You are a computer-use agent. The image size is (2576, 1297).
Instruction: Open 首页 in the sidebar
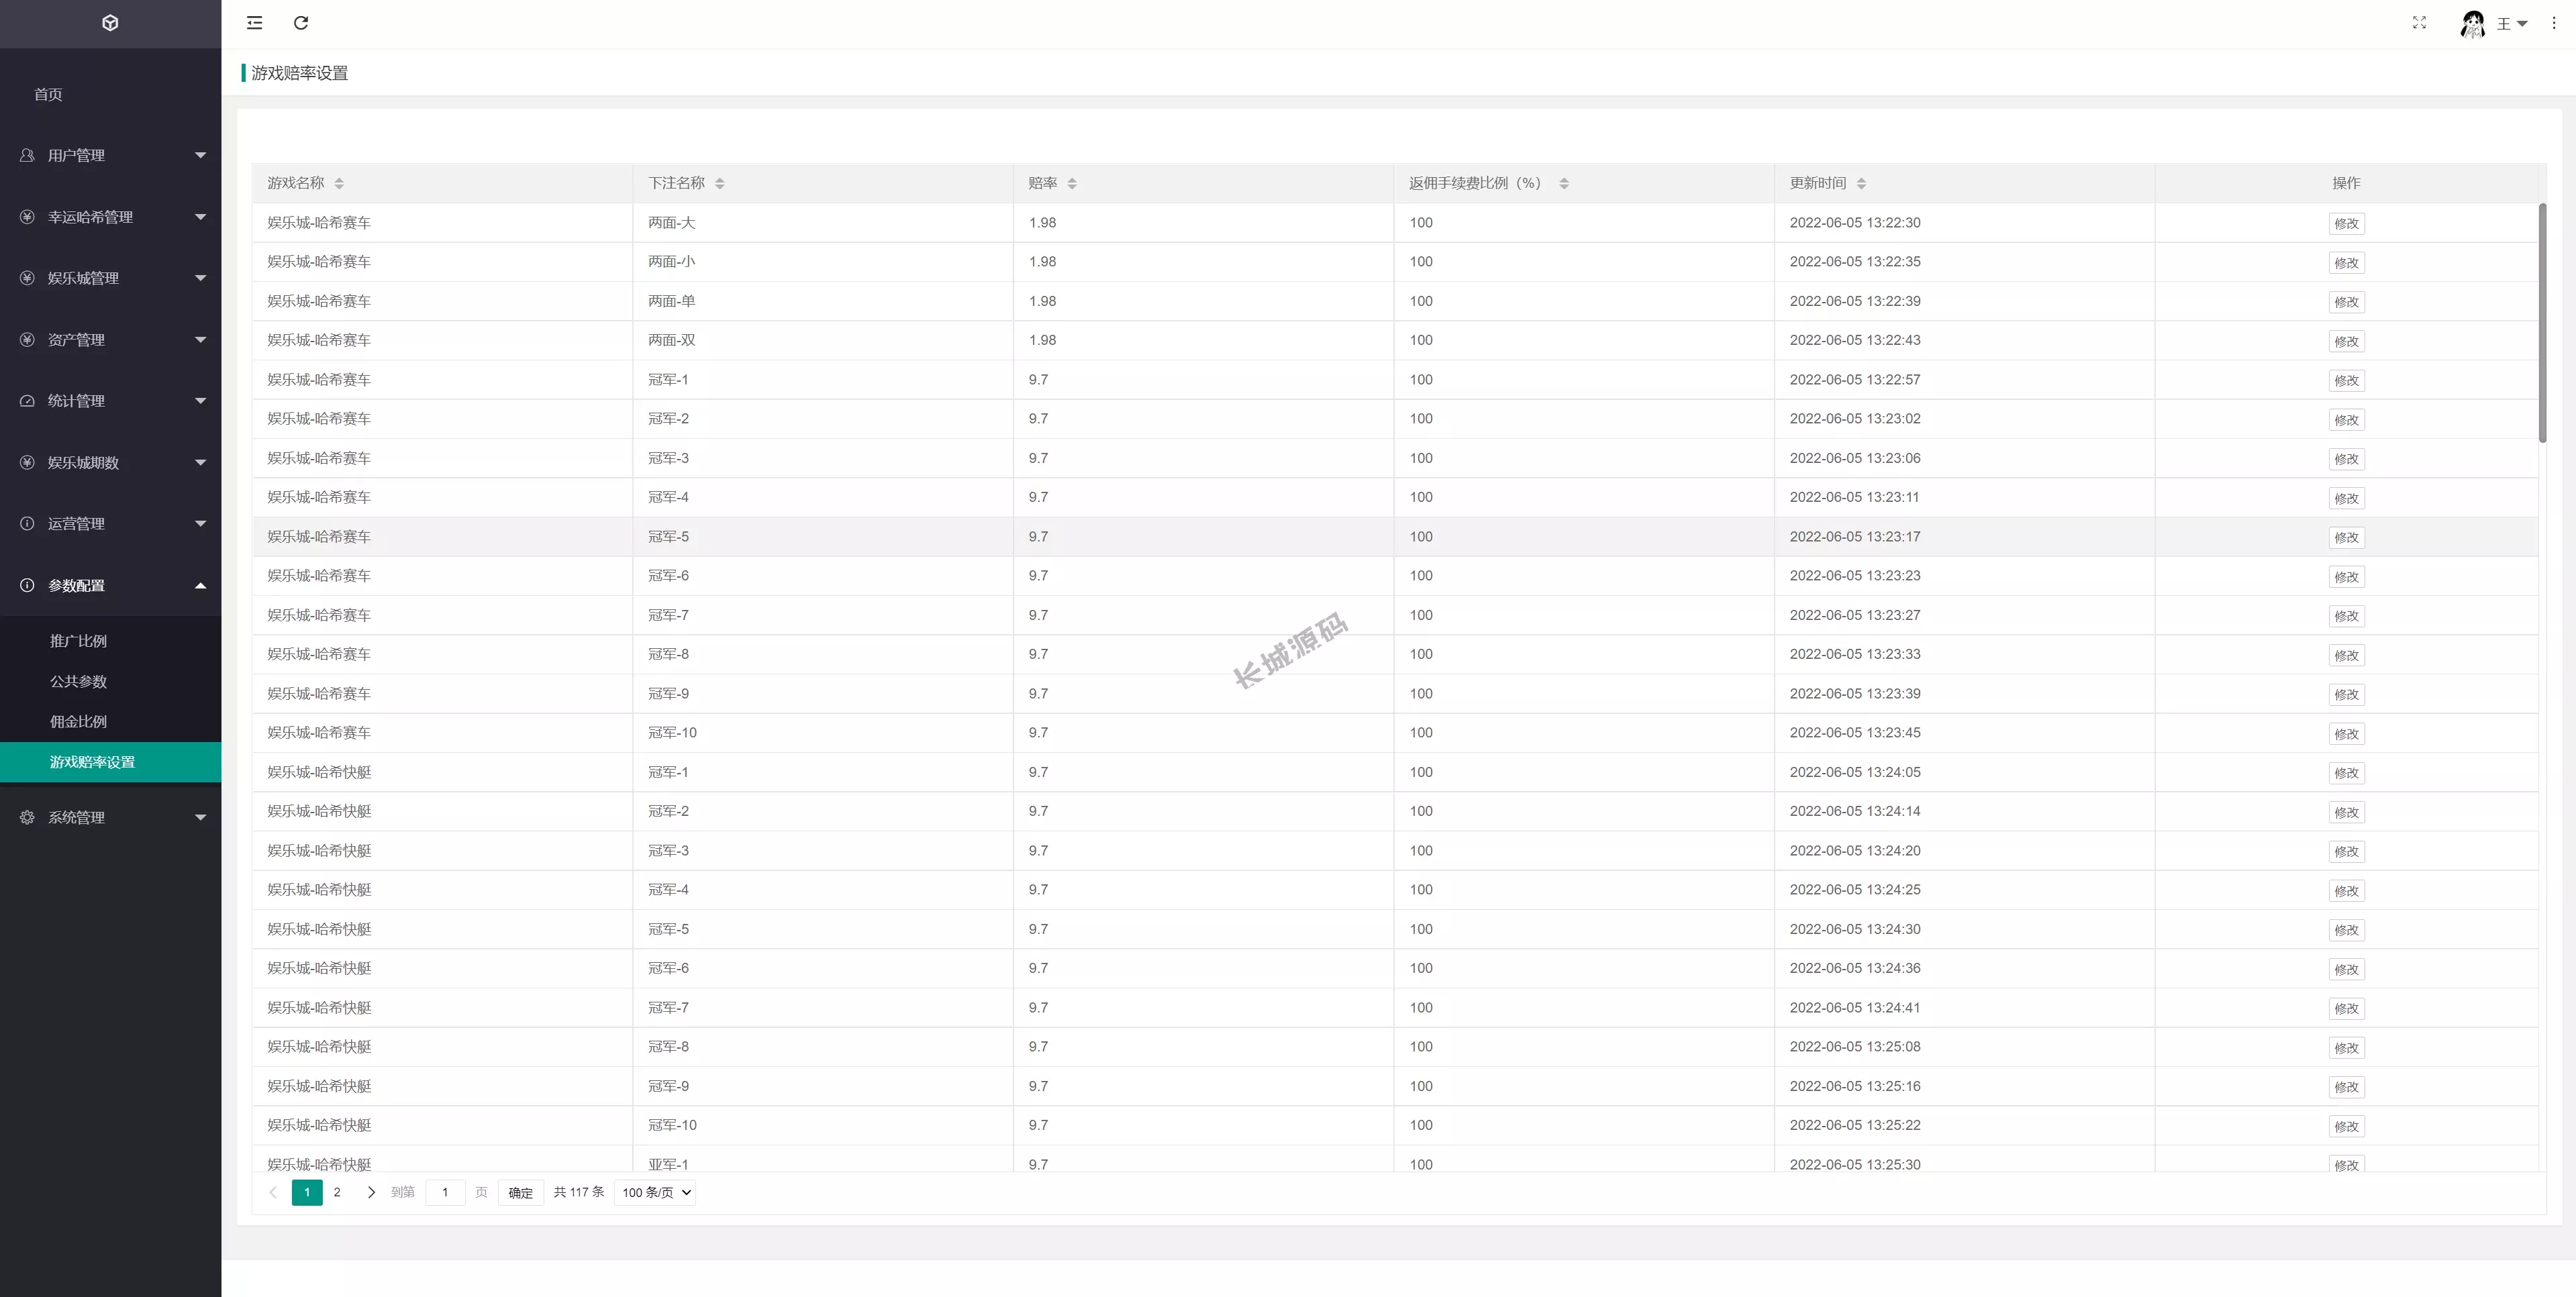pyautogui.click(x=48, y=94)
